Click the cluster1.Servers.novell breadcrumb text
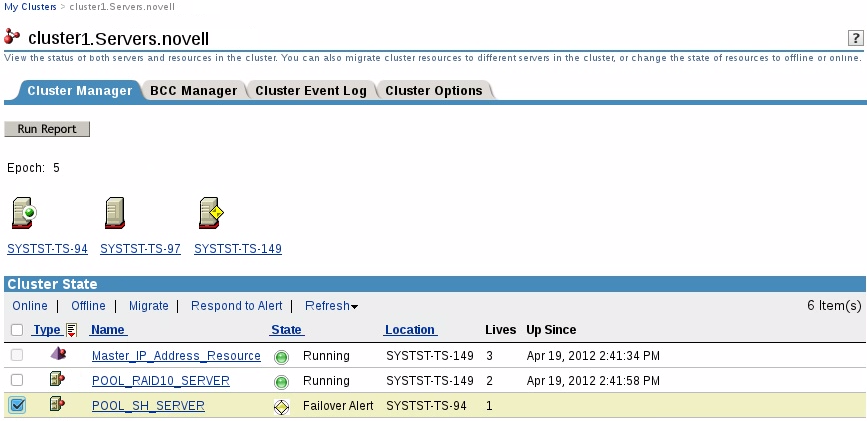The image size is (867, 421). click(122, 7)
